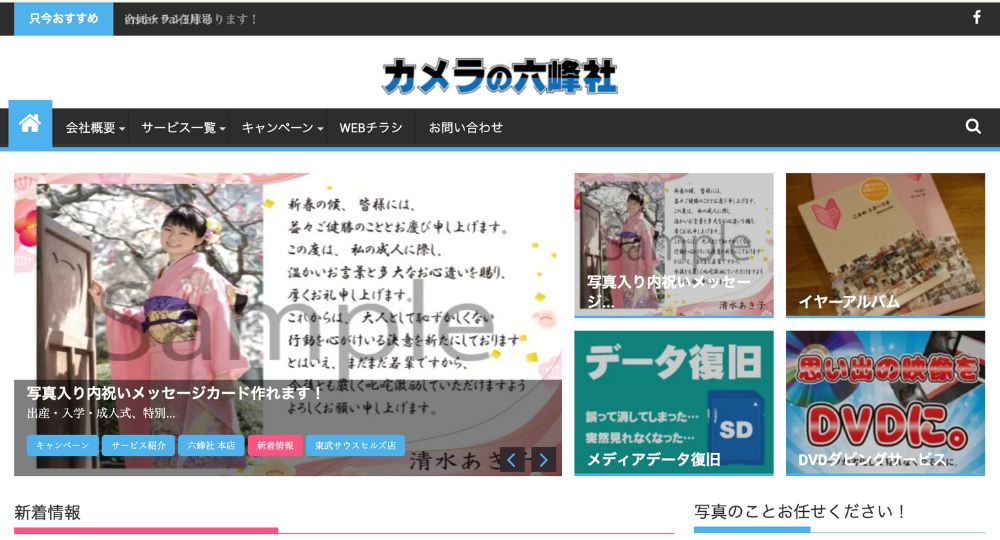Open the search magnifier icon
This screenshot has height=540, width=1000.
tap(973, 126)
